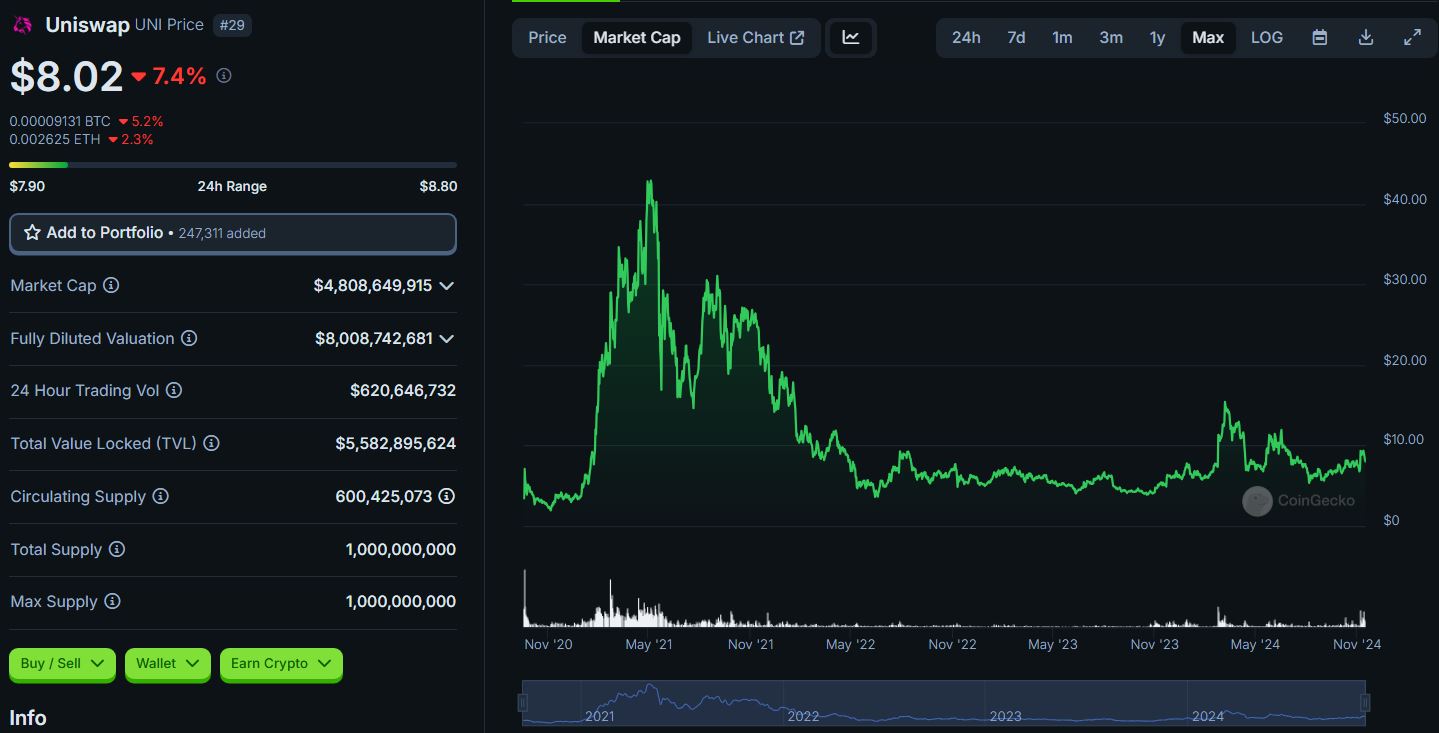Click 2023 in the chart navigator
This screenshot has height=733, width=1439.
tap(1005, 716)
